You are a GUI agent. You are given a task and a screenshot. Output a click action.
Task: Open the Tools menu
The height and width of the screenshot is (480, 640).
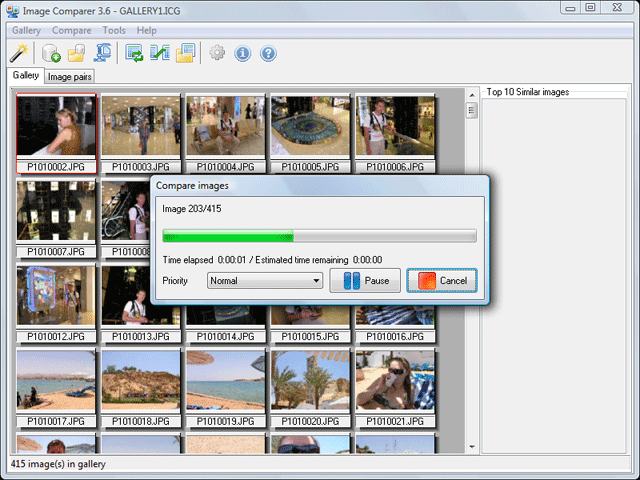[x=114, y=31]
